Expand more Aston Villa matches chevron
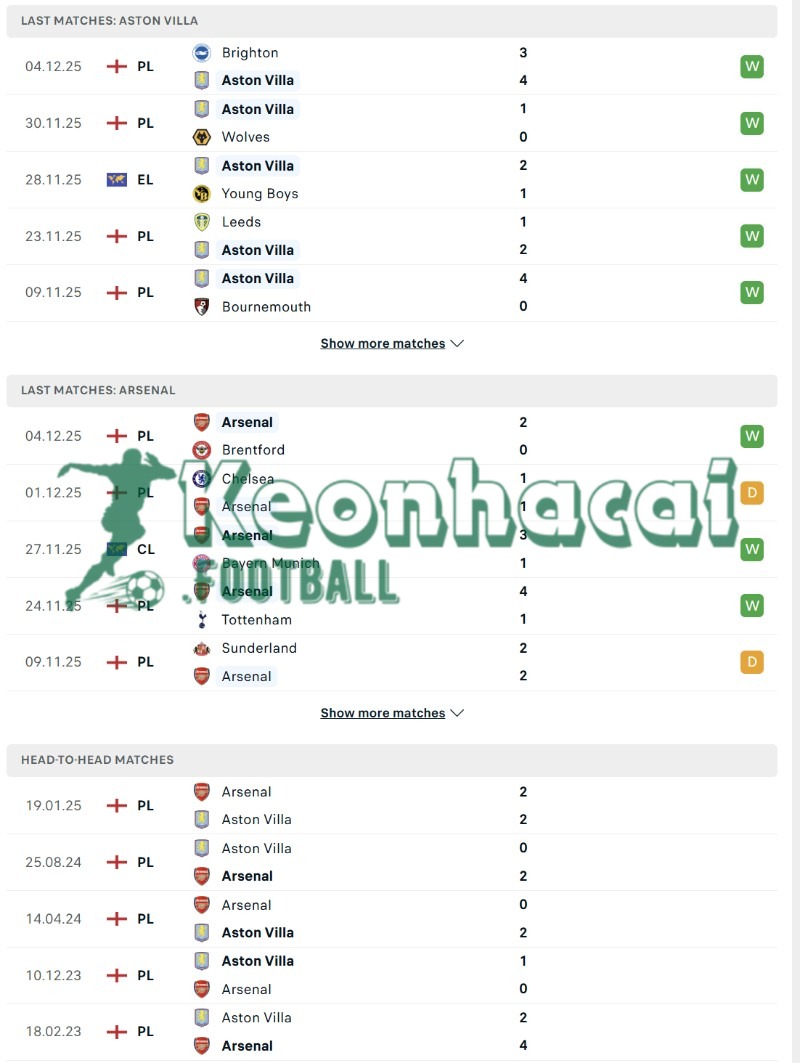The width and height of the screenshot is (800, 1063). (458, 343)
